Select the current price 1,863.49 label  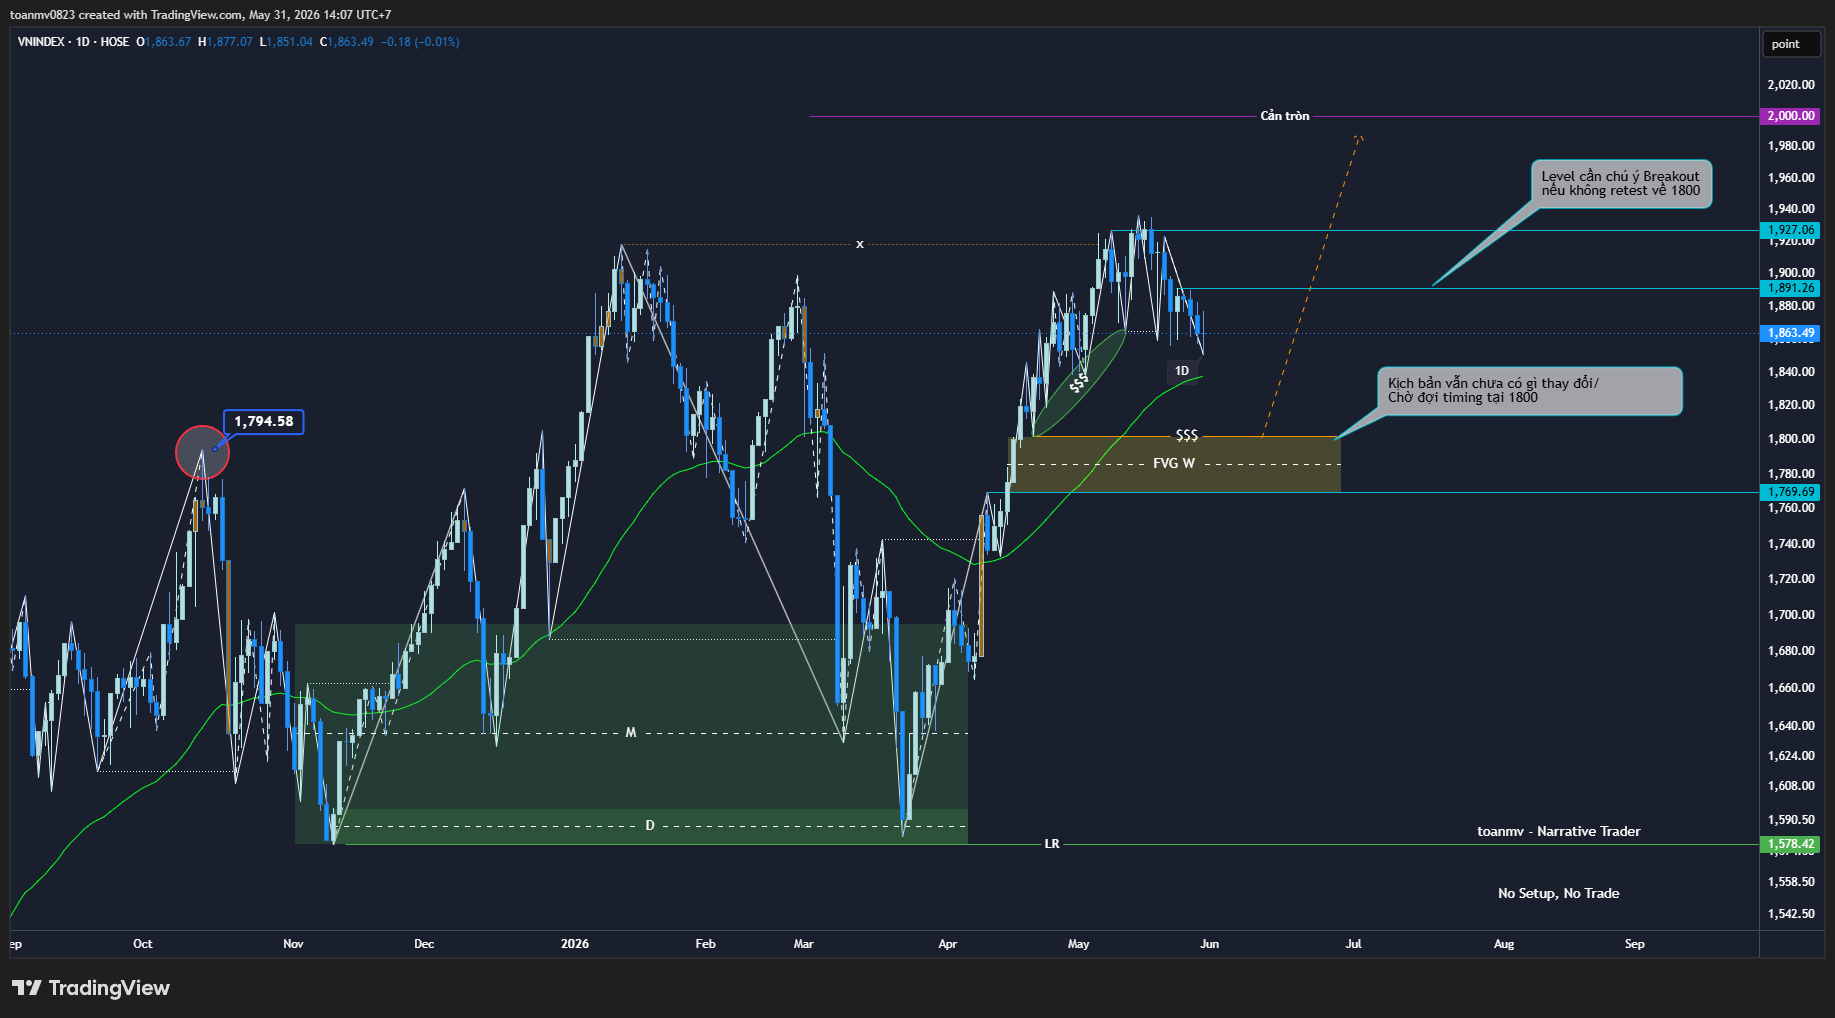(1790, 333)
